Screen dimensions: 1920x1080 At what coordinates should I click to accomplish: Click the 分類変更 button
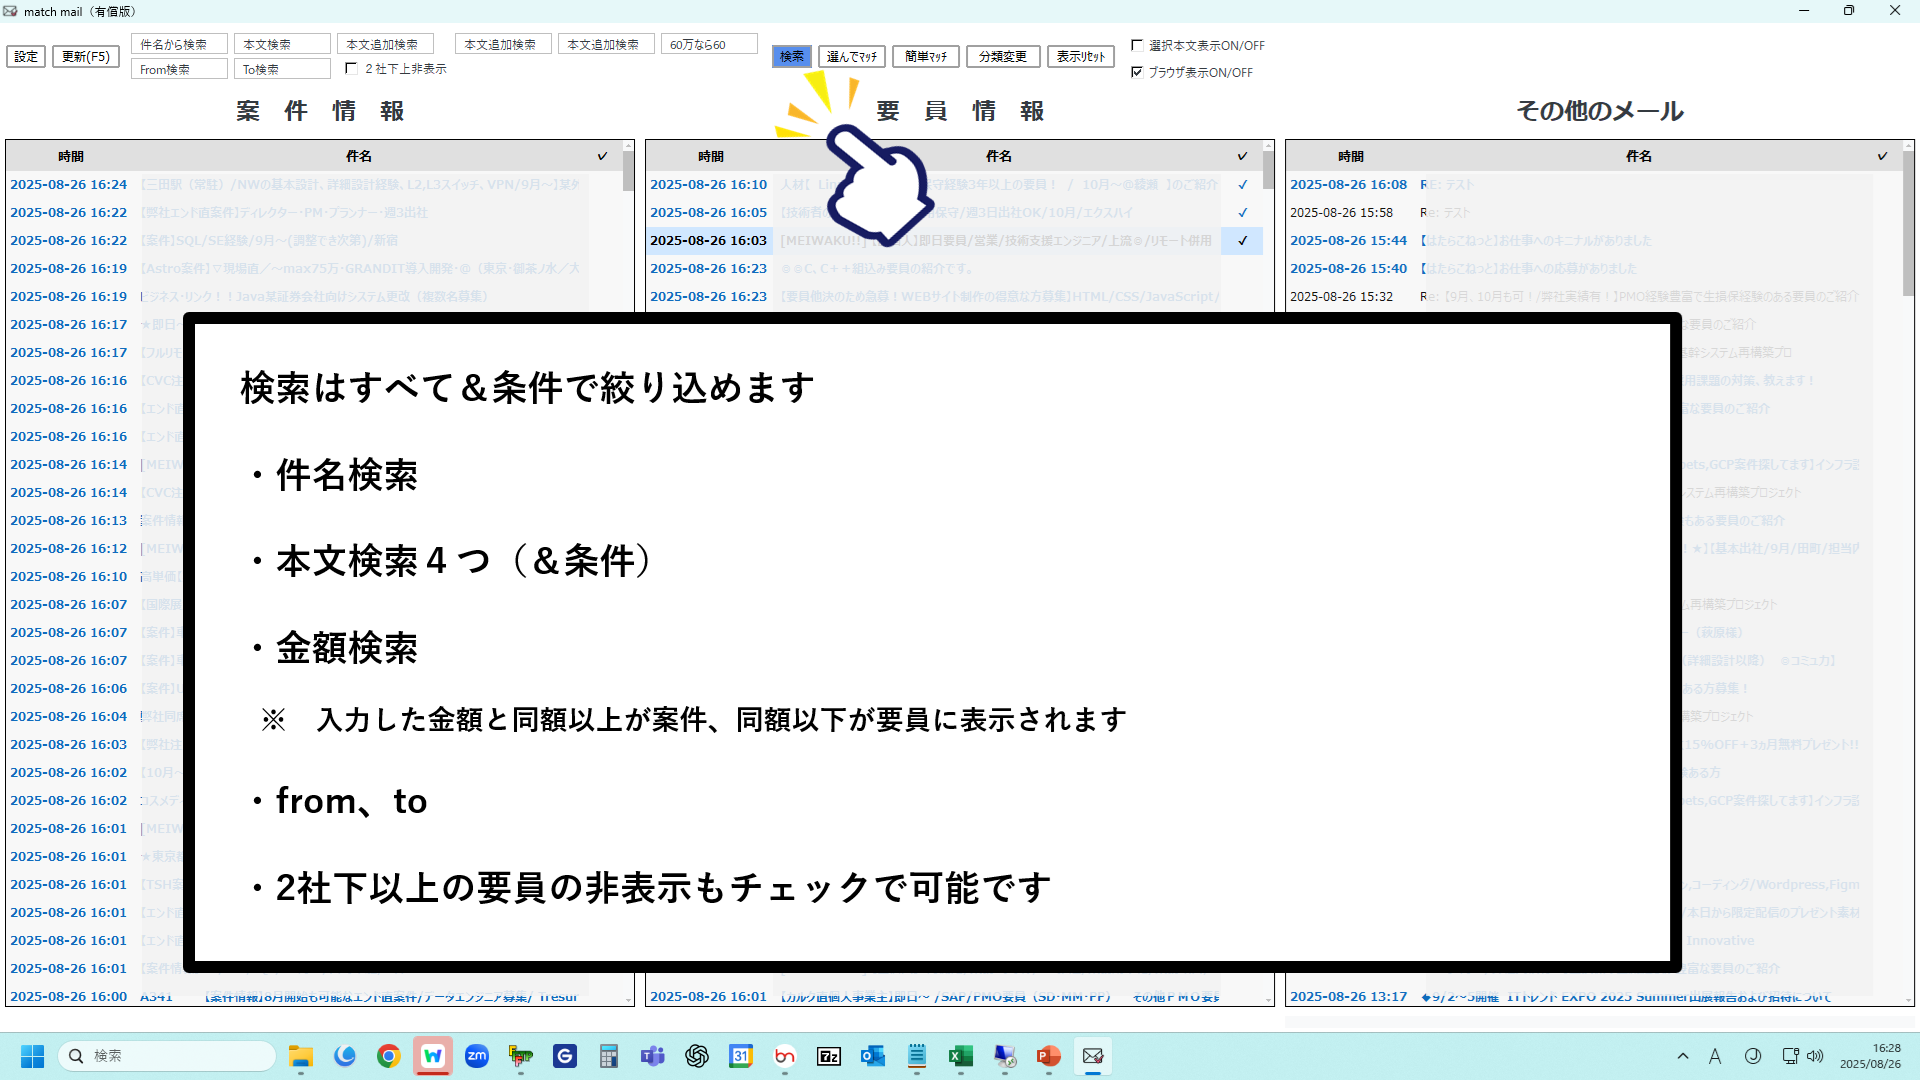(x=1003, y=57)
